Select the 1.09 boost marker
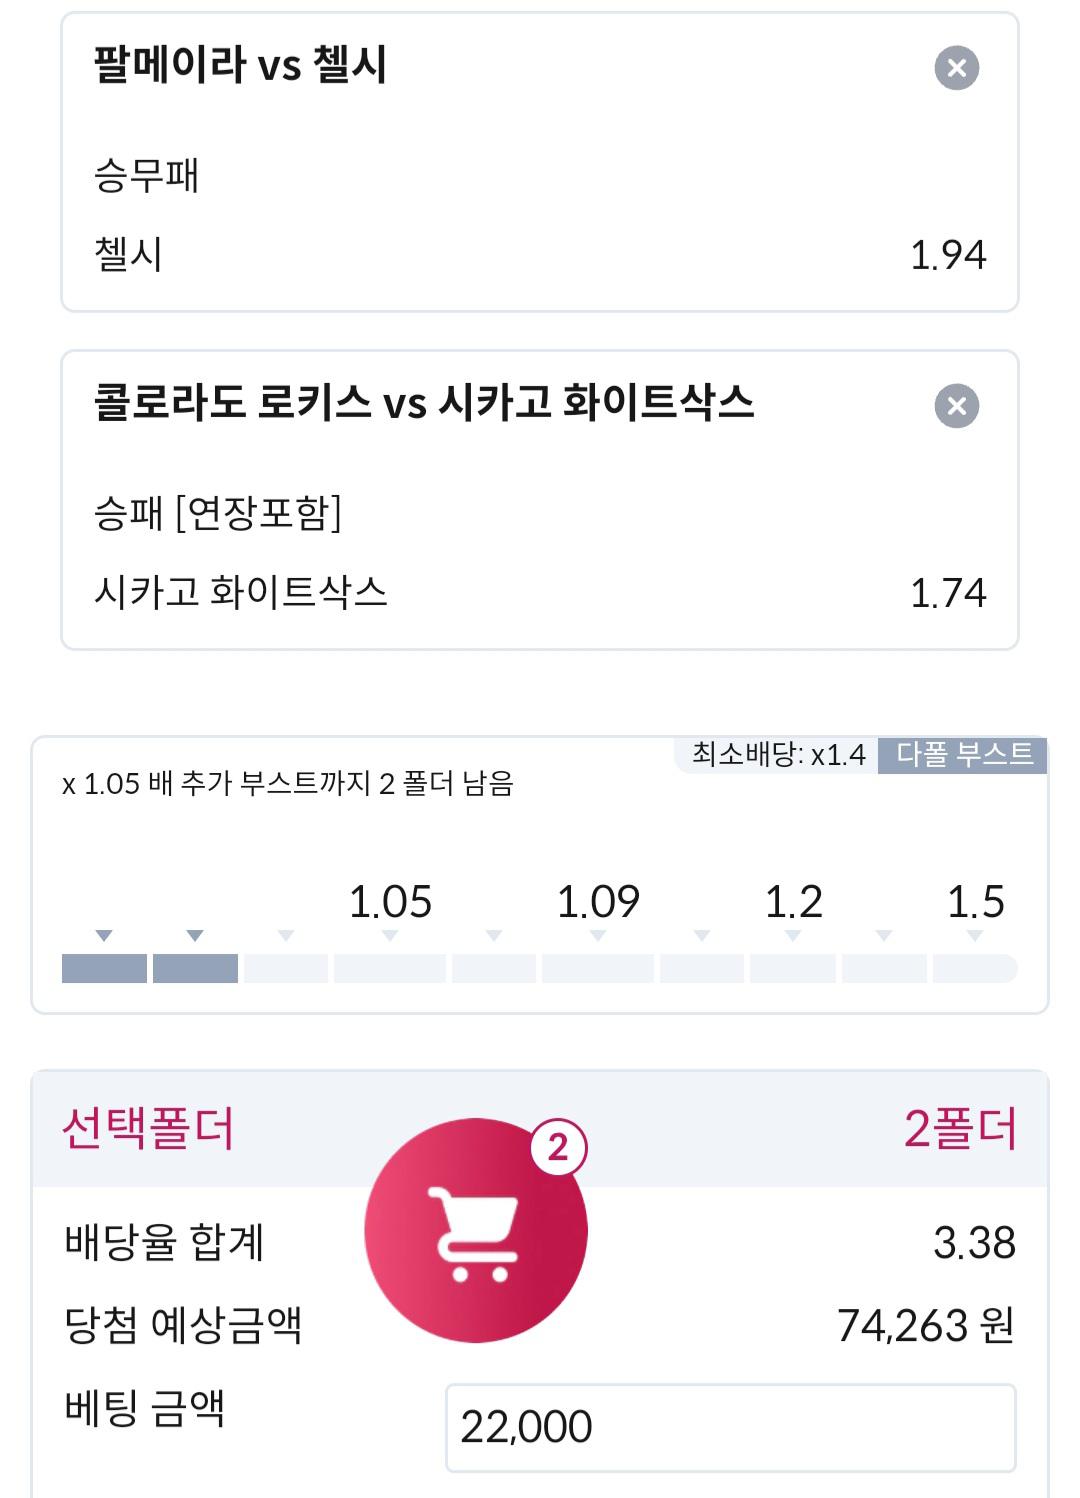 [598, 902]
